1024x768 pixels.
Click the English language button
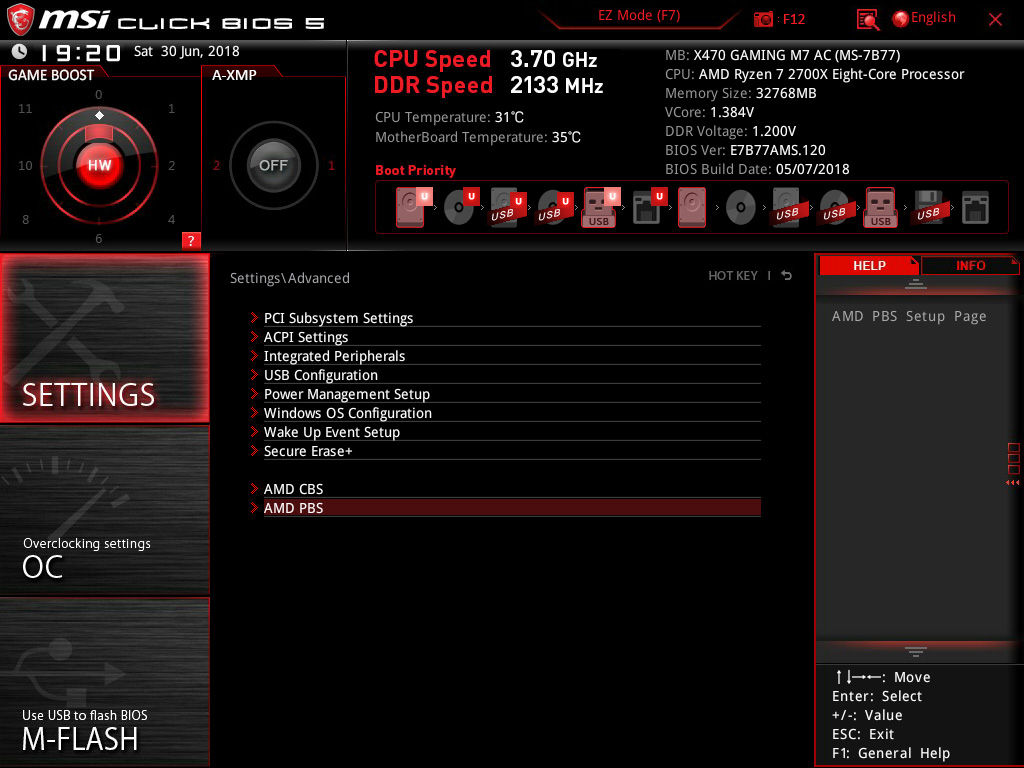coord(933,18)
